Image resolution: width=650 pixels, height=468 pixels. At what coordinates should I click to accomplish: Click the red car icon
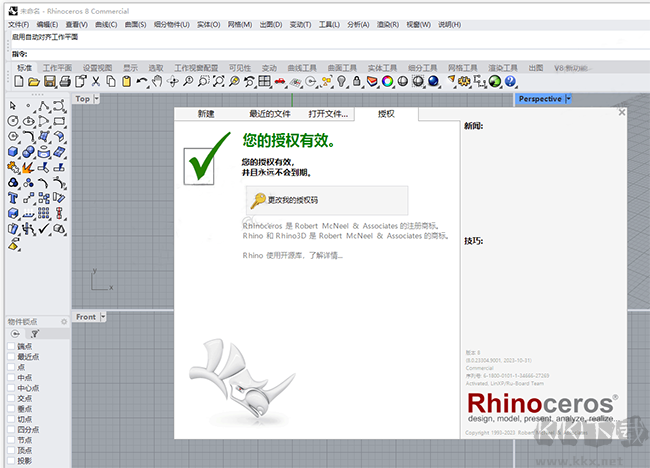280,81
